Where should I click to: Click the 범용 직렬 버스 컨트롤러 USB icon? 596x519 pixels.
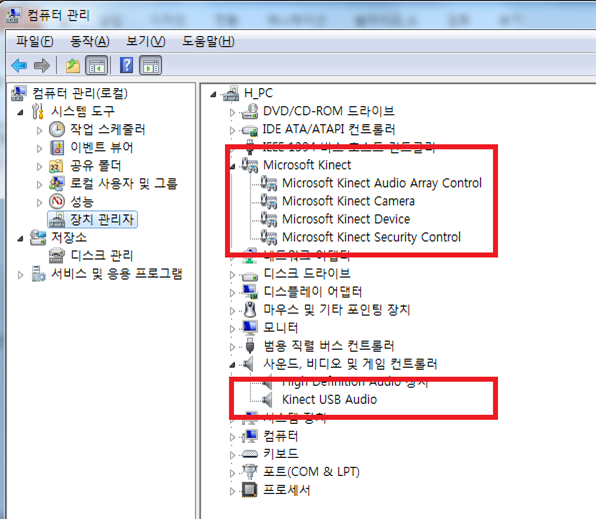click(x=250, y=346)
